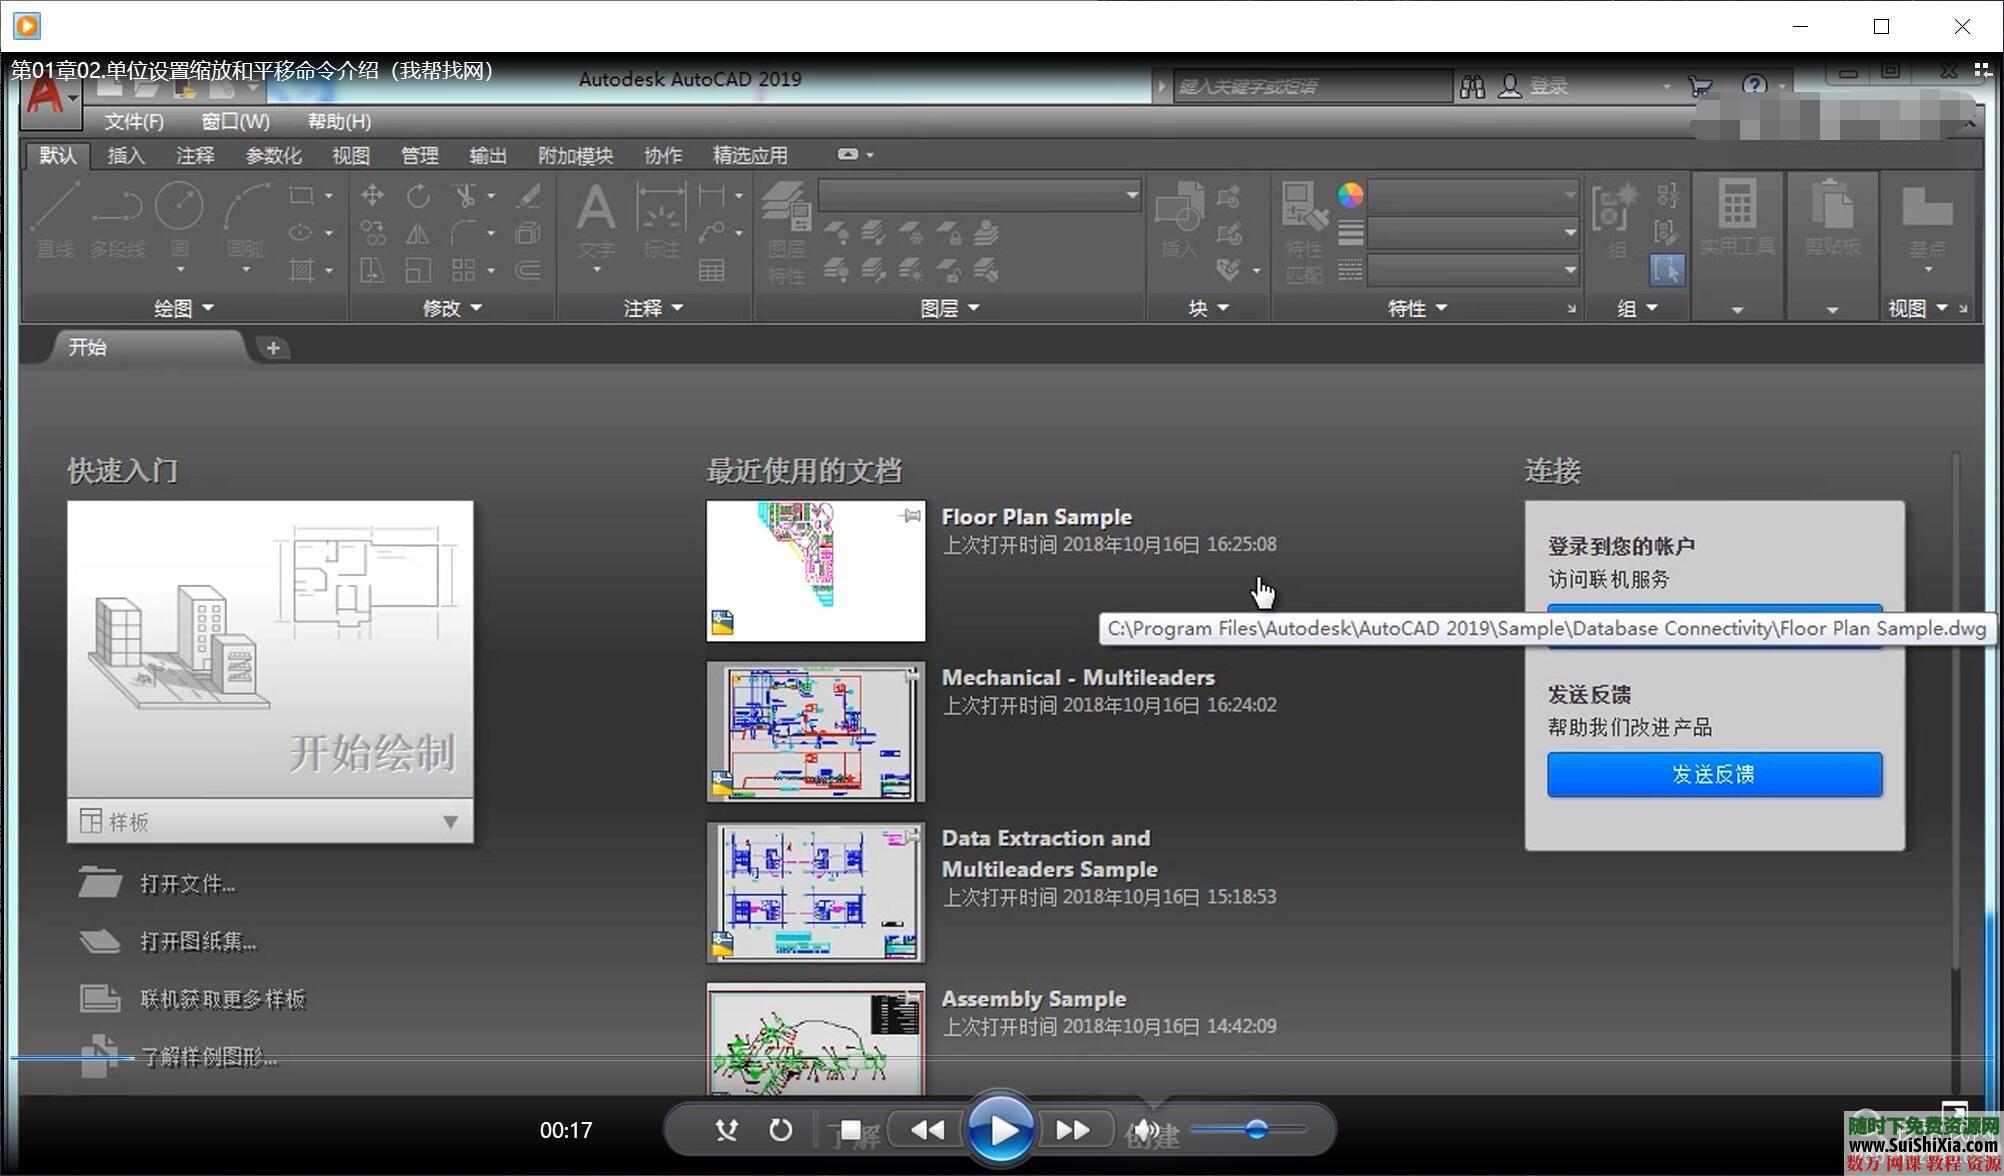The width and height of the screenshot is (2004, 1176).
Task: Click the fast forward button
Action: 1073,1130
